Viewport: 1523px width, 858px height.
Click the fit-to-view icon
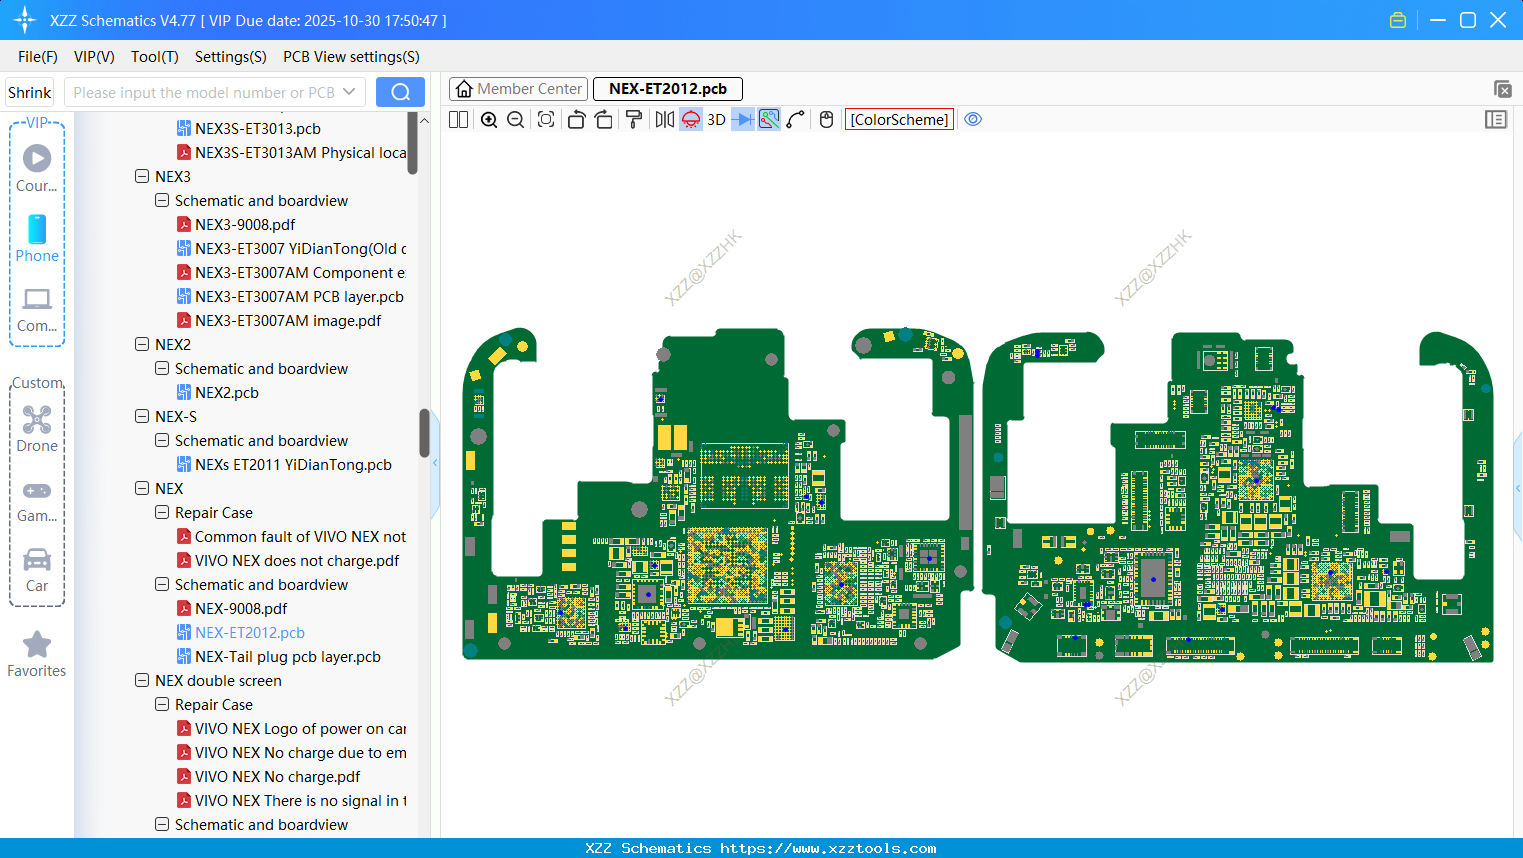[546, 120]
